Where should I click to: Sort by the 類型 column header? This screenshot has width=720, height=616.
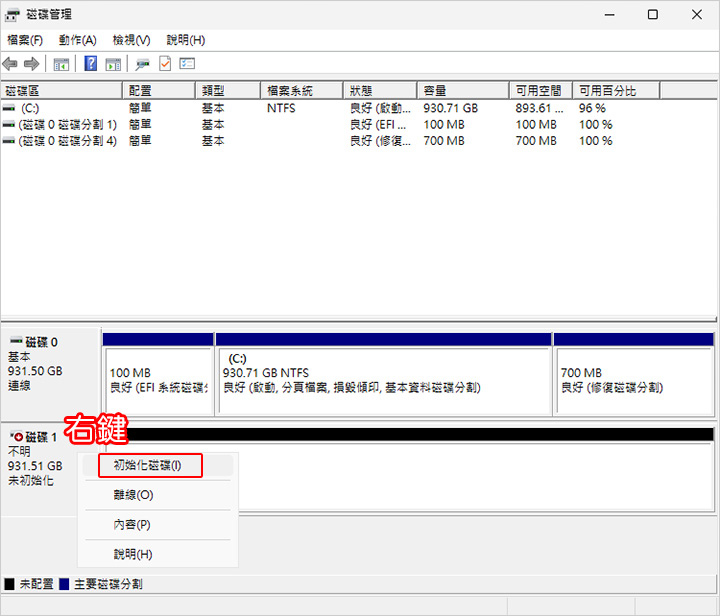[x=228, y=90]
